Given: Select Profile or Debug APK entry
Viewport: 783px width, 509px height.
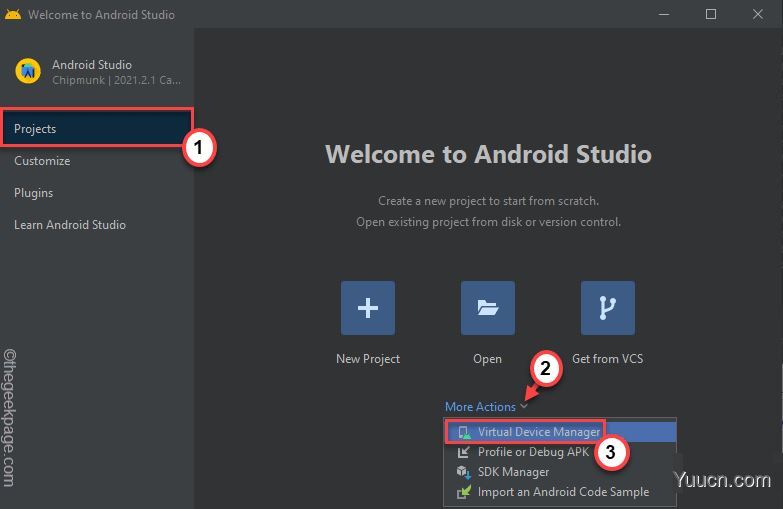Looking at the screenshot, I should click(560, 452).
